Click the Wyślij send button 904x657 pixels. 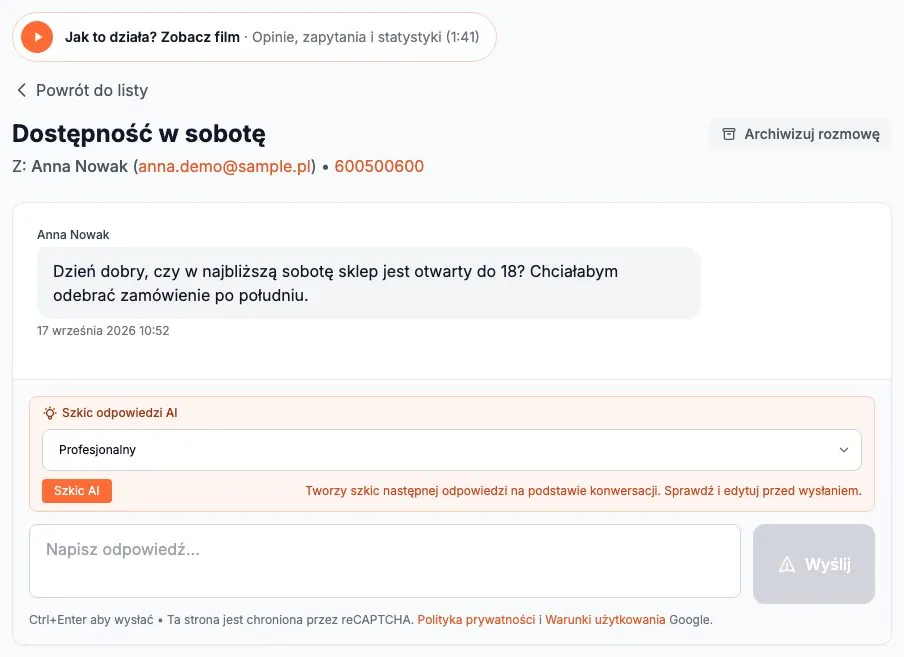click(813, 564)
